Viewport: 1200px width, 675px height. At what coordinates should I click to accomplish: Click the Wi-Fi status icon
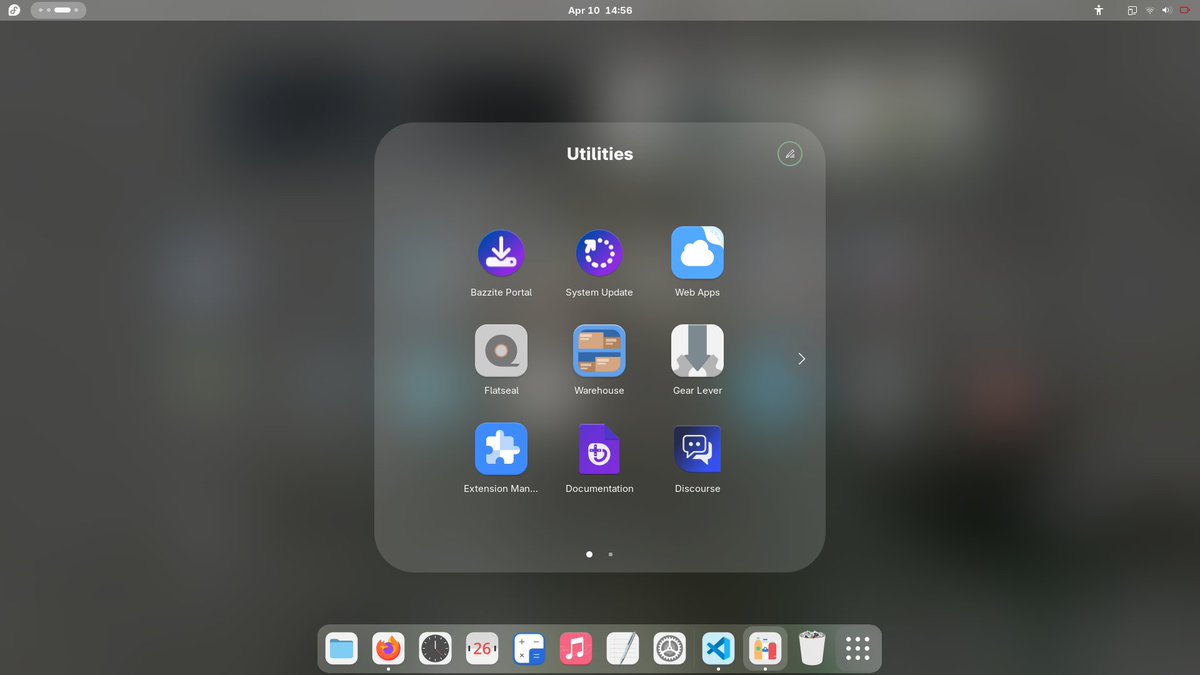(1150, 10)
